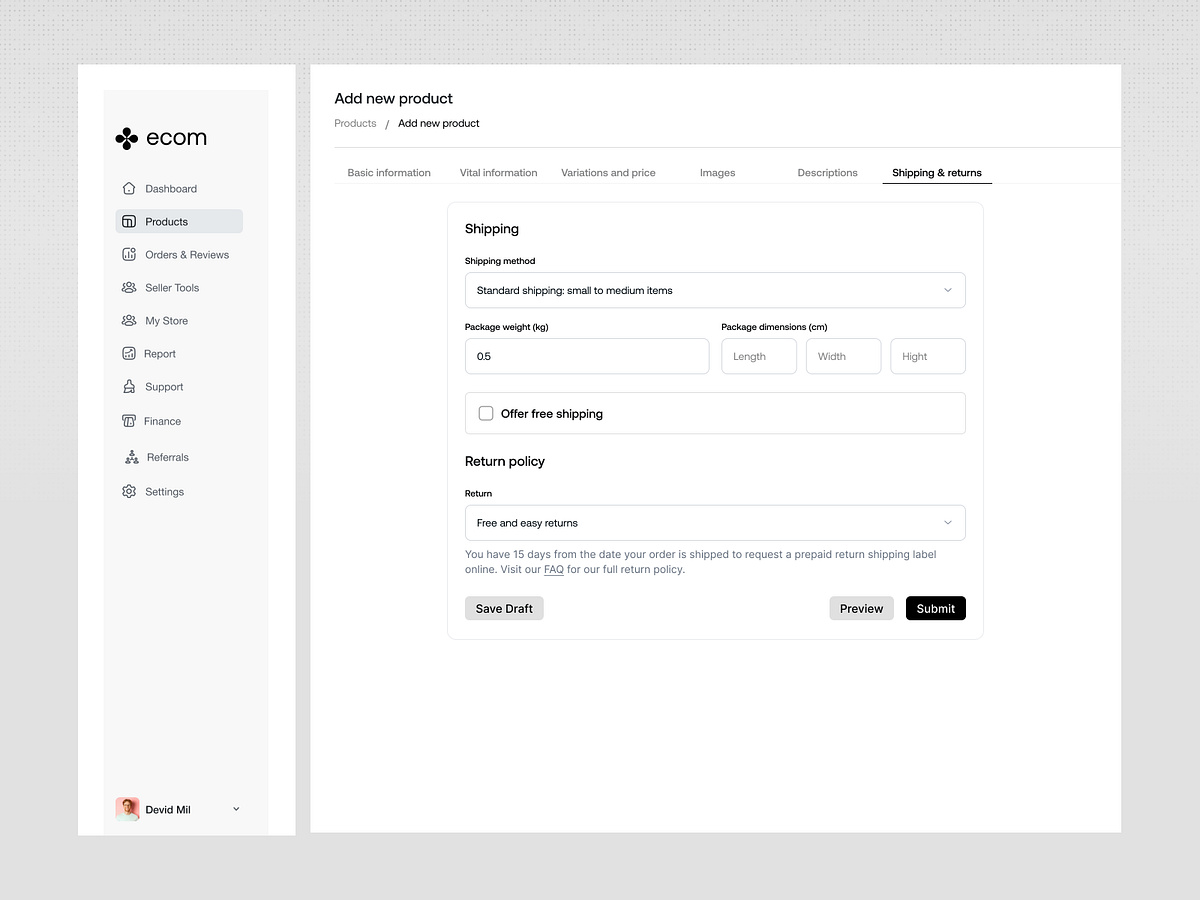Open the Descriptions tab
1200x900 pixels.
(827, 172)
